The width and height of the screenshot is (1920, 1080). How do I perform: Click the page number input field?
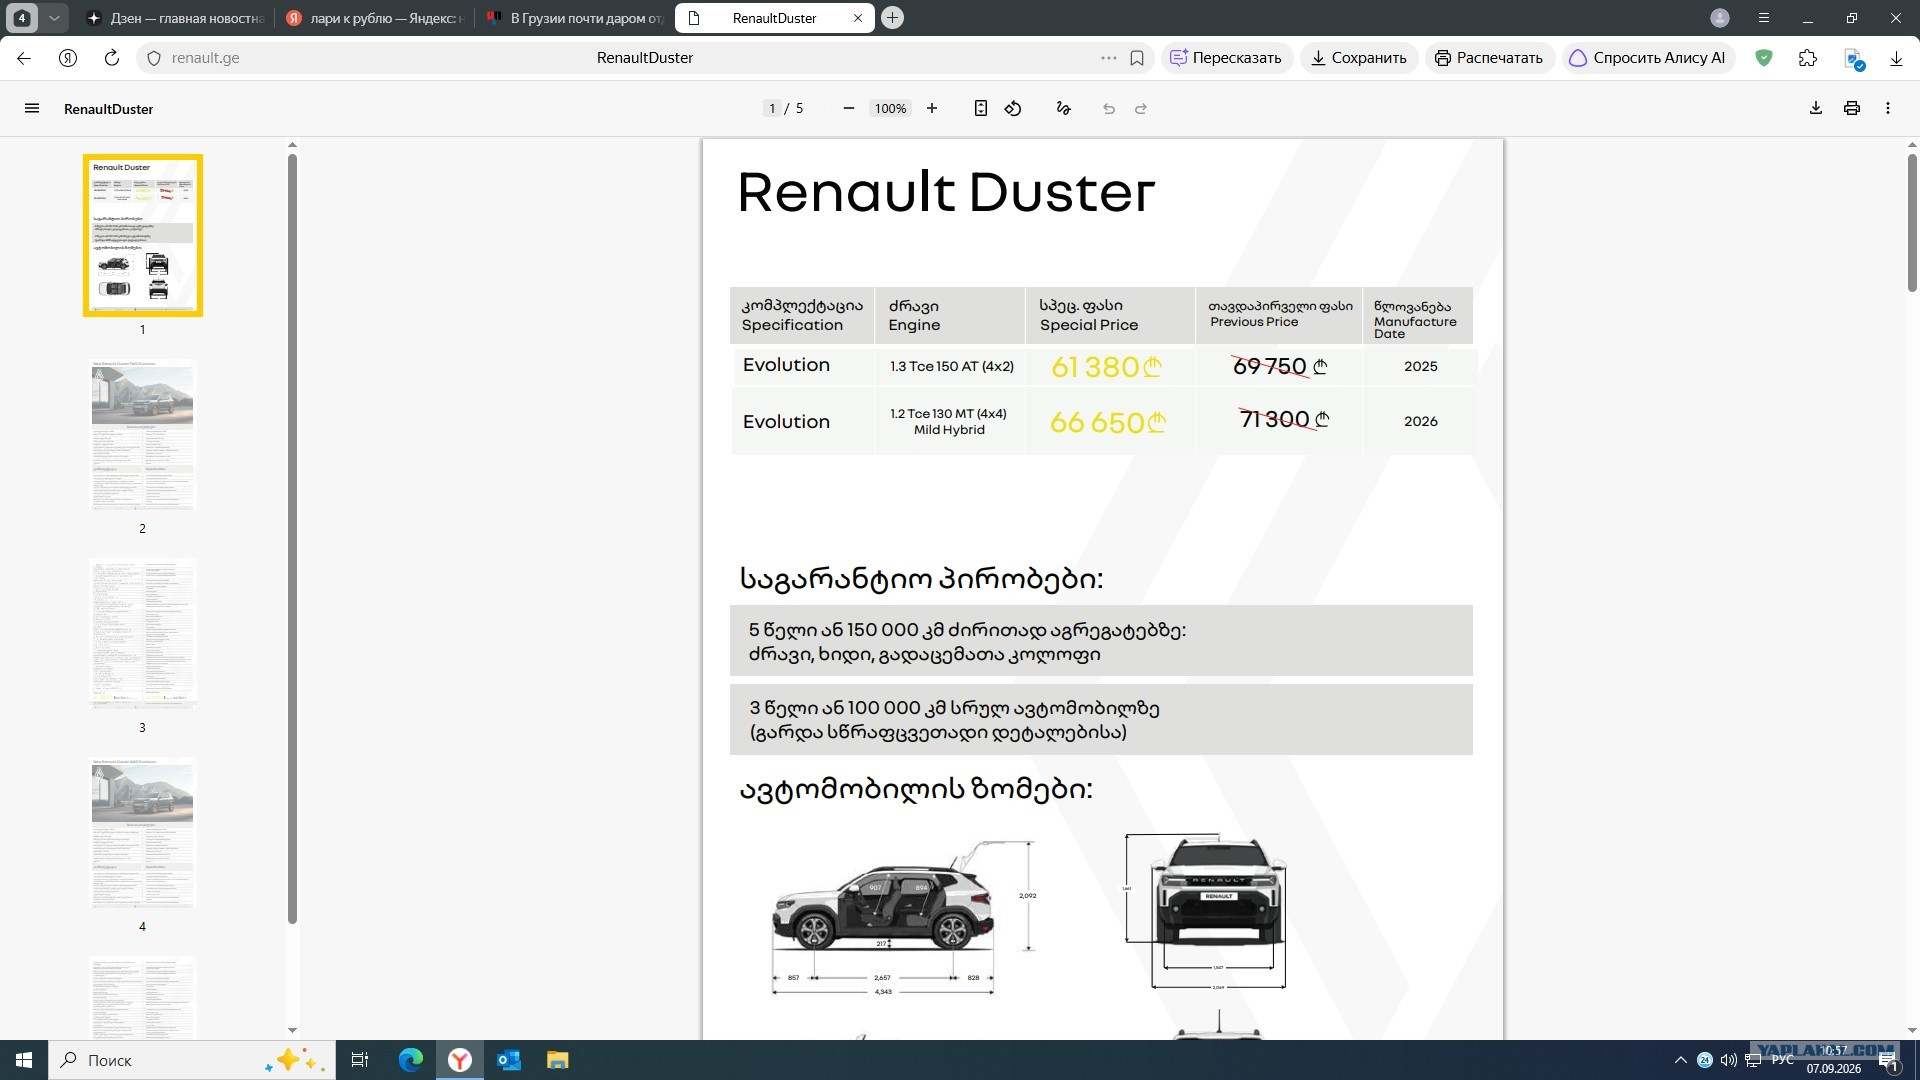[772, 108]
